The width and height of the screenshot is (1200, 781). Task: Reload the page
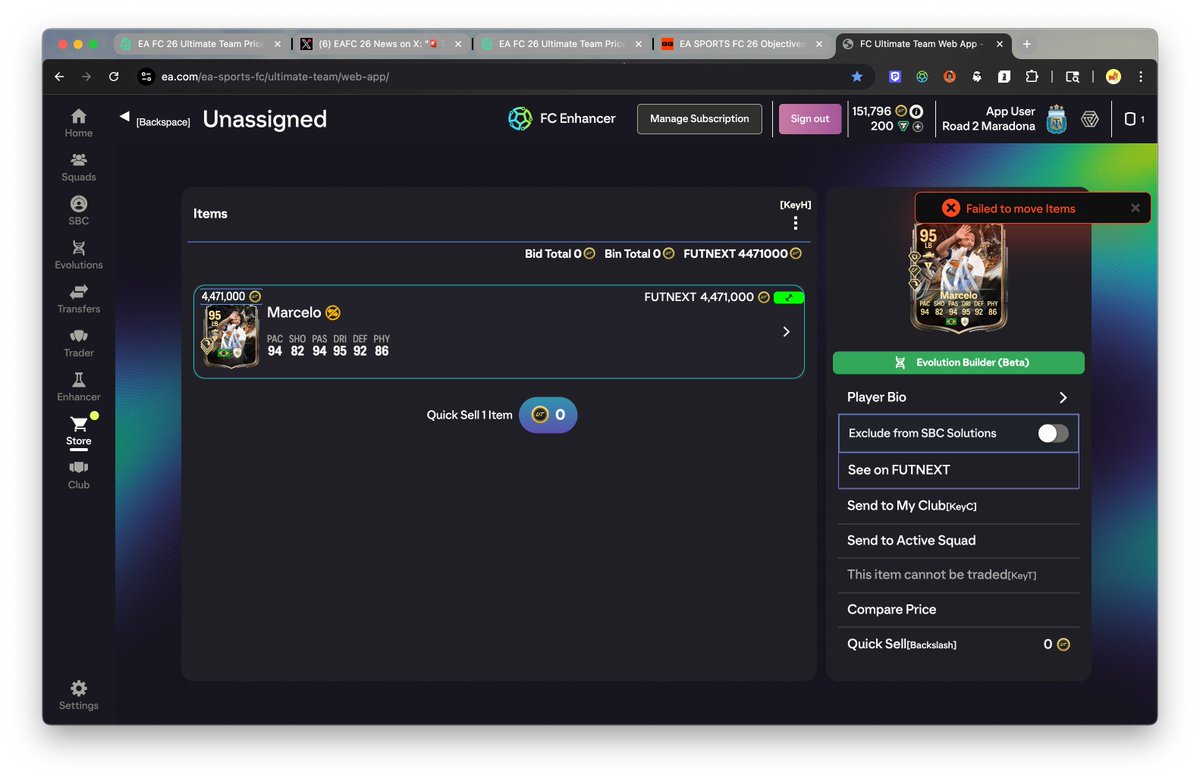tap(114, 76)
